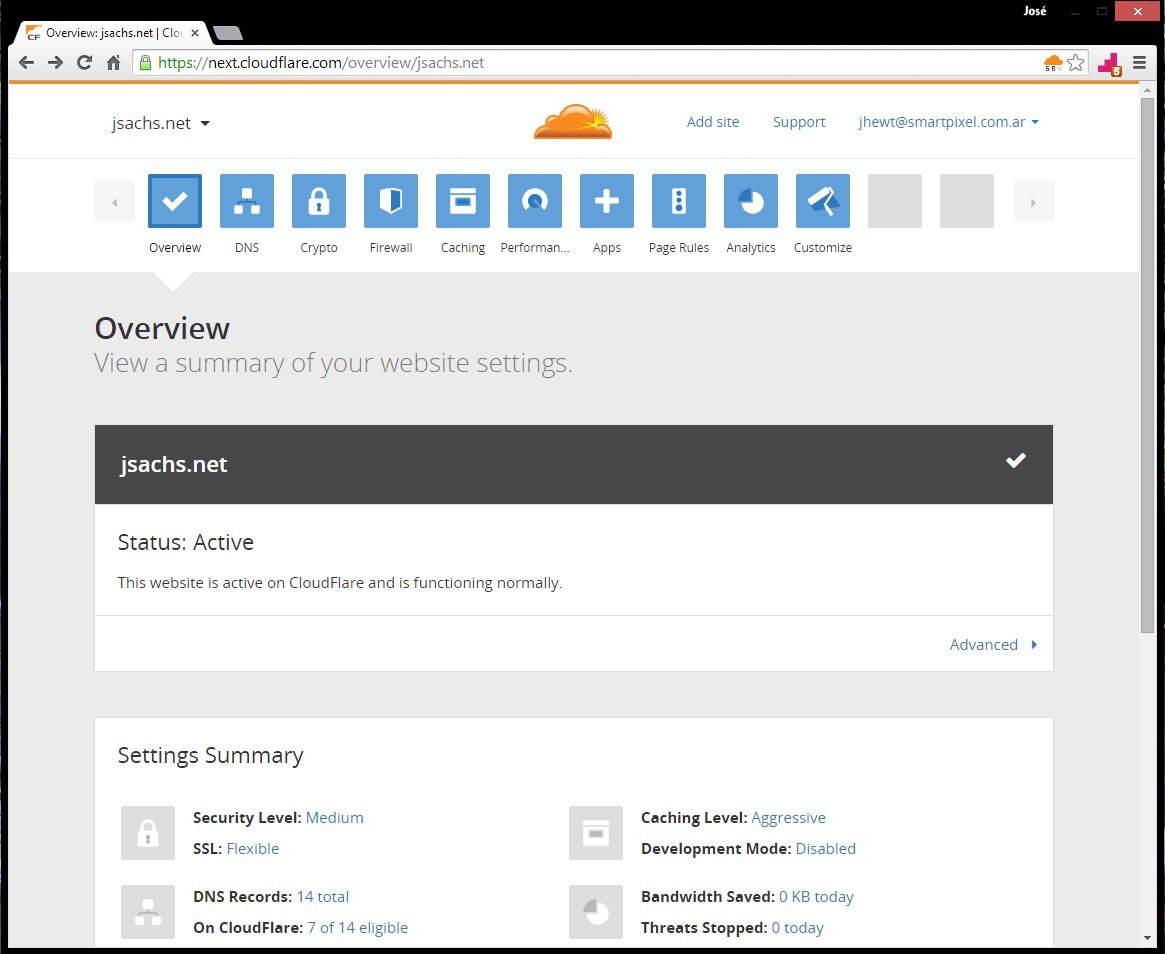The height and width of the screenshot is (954, 1165).
Task: Open the Crypto padlock icon
Action: pos(319,201)
